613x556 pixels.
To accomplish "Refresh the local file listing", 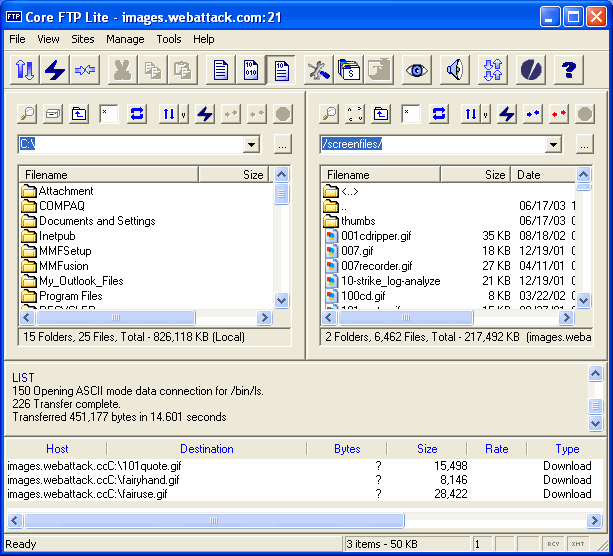I will pyautogui.click(x=137, y=114).
